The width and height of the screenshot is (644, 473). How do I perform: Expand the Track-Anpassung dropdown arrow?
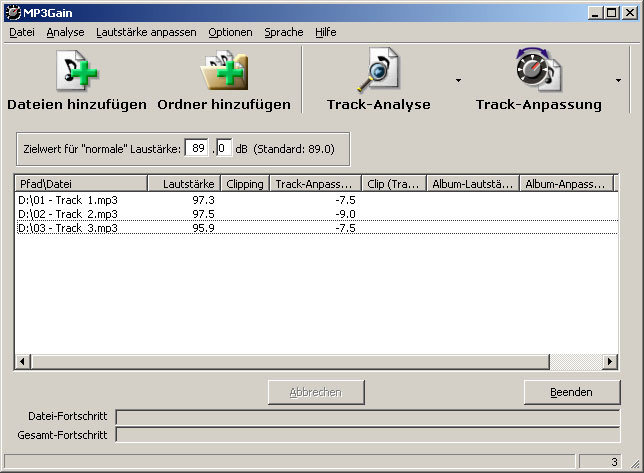[x=618, y=80]
